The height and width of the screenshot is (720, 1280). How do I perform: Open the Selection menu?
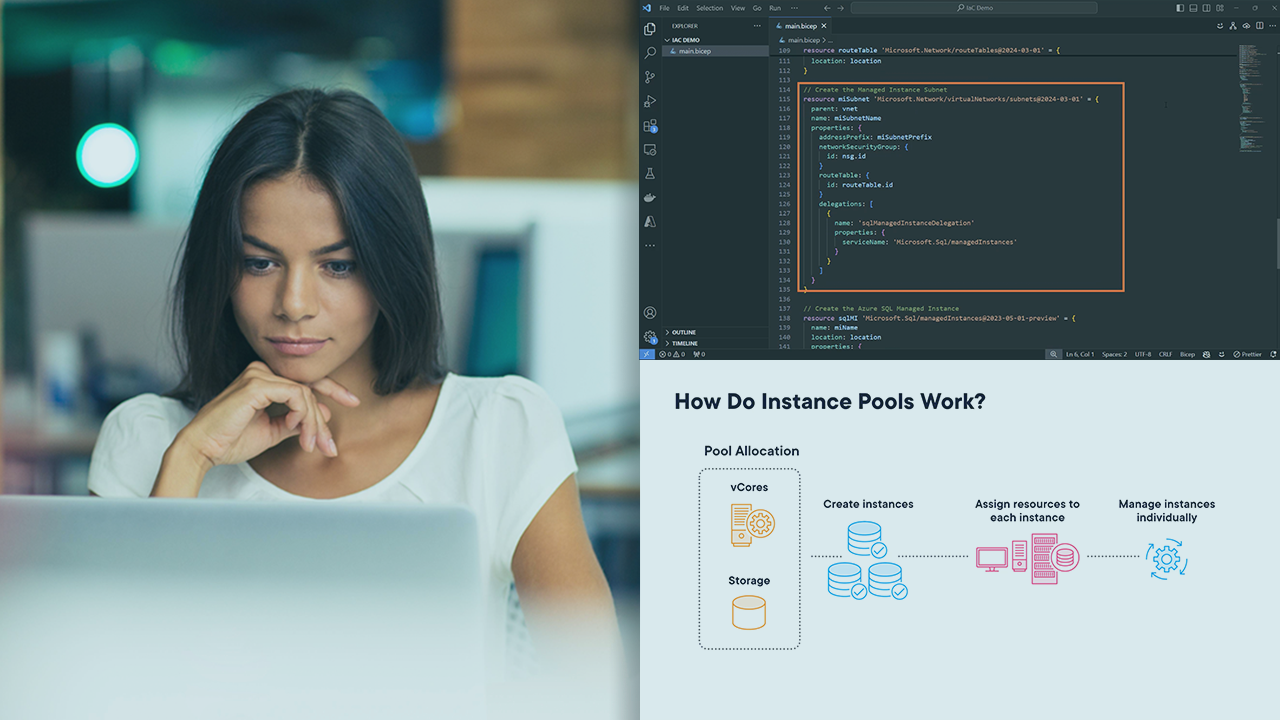point(710,8)
